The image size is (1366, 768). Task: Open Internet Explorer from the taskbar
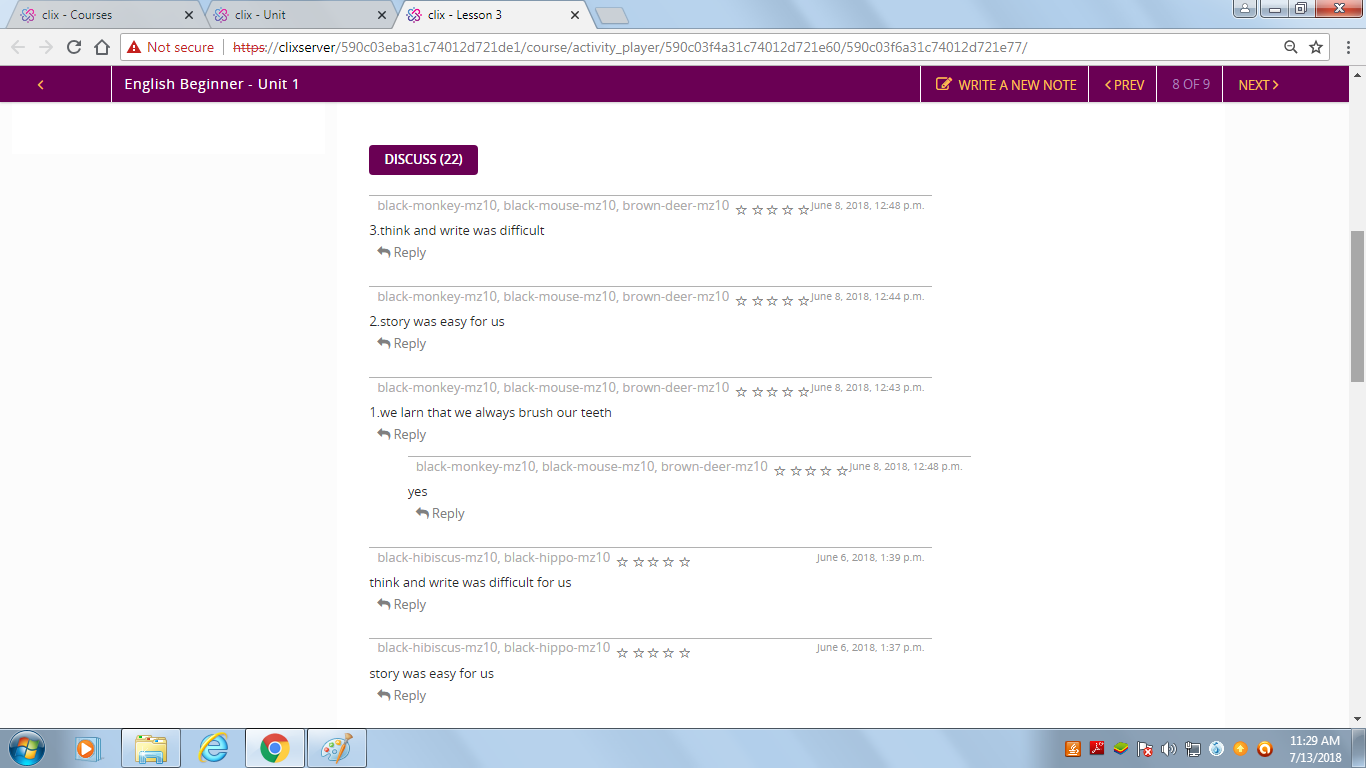click(213, 748)
